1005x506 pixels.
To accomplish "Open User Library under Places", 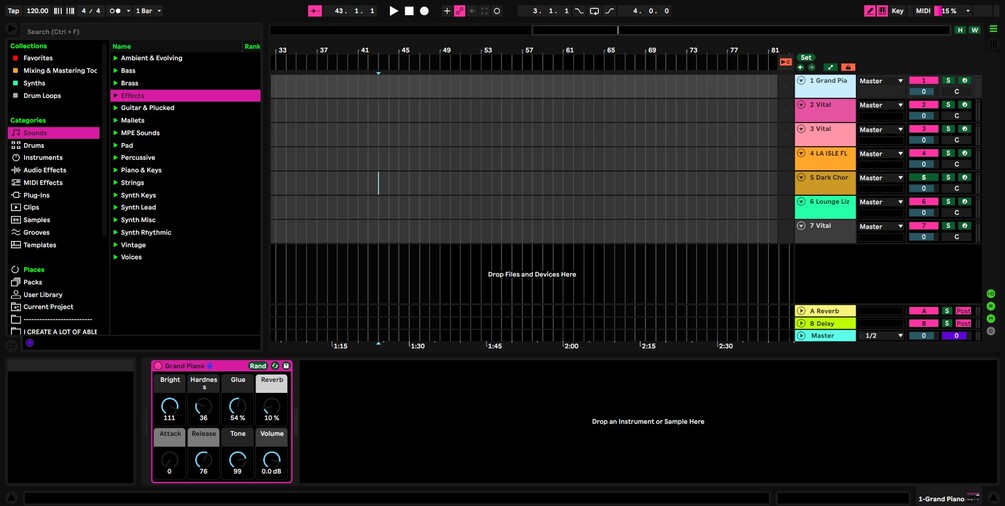I will (43, 295).
